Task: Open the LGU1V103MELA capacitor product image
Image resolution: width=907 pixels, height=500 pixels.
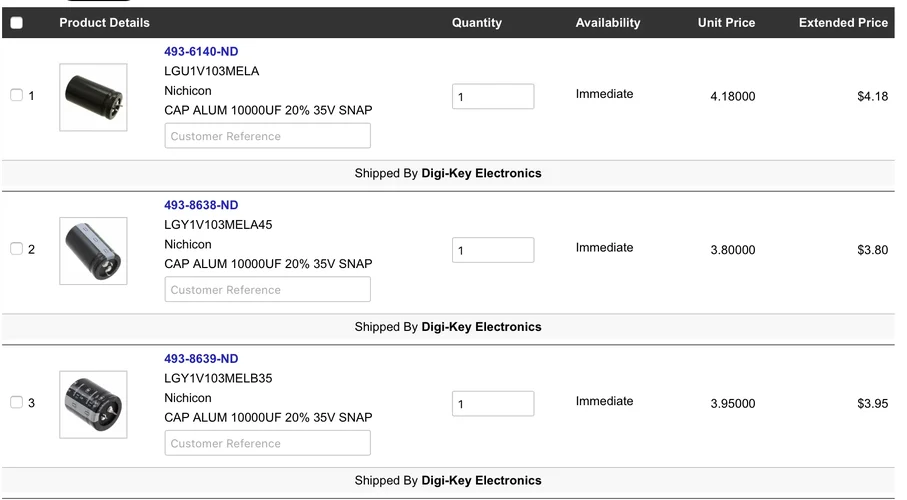Action: (x=93, y=97)
